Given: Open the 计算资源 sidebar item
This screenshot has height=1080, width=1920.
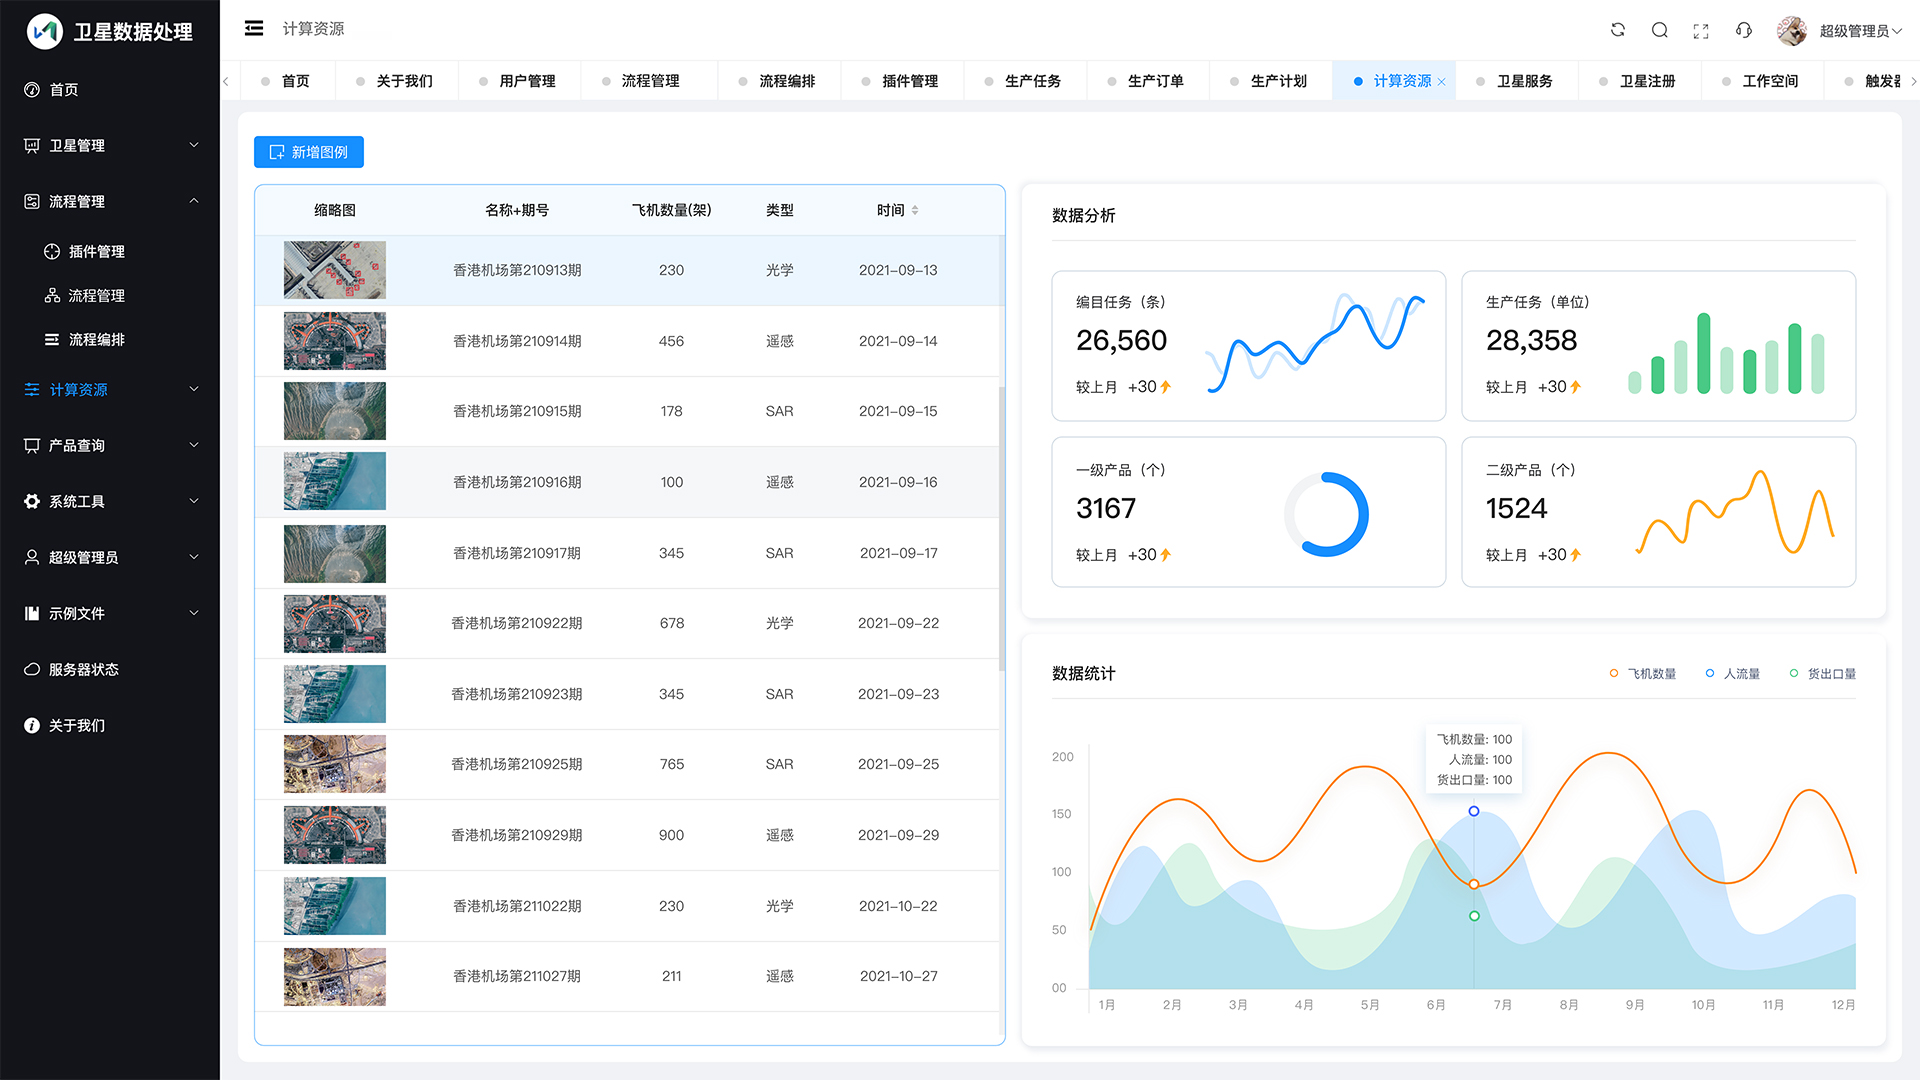Looking at the screenshot, I should (110, 390).
